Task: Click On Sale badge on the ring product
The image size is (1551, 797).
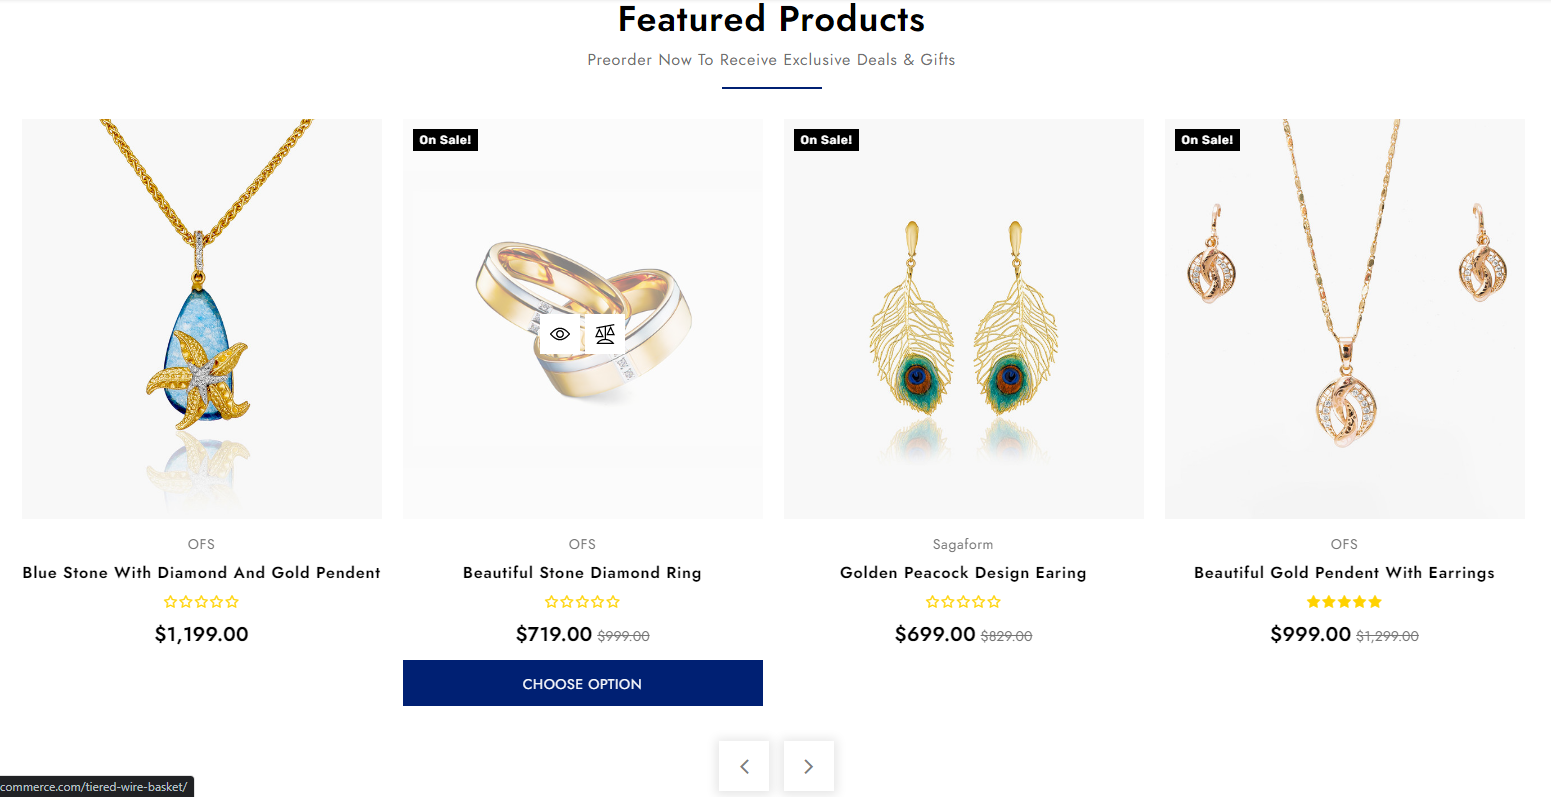Action: [x=445, y=140]
